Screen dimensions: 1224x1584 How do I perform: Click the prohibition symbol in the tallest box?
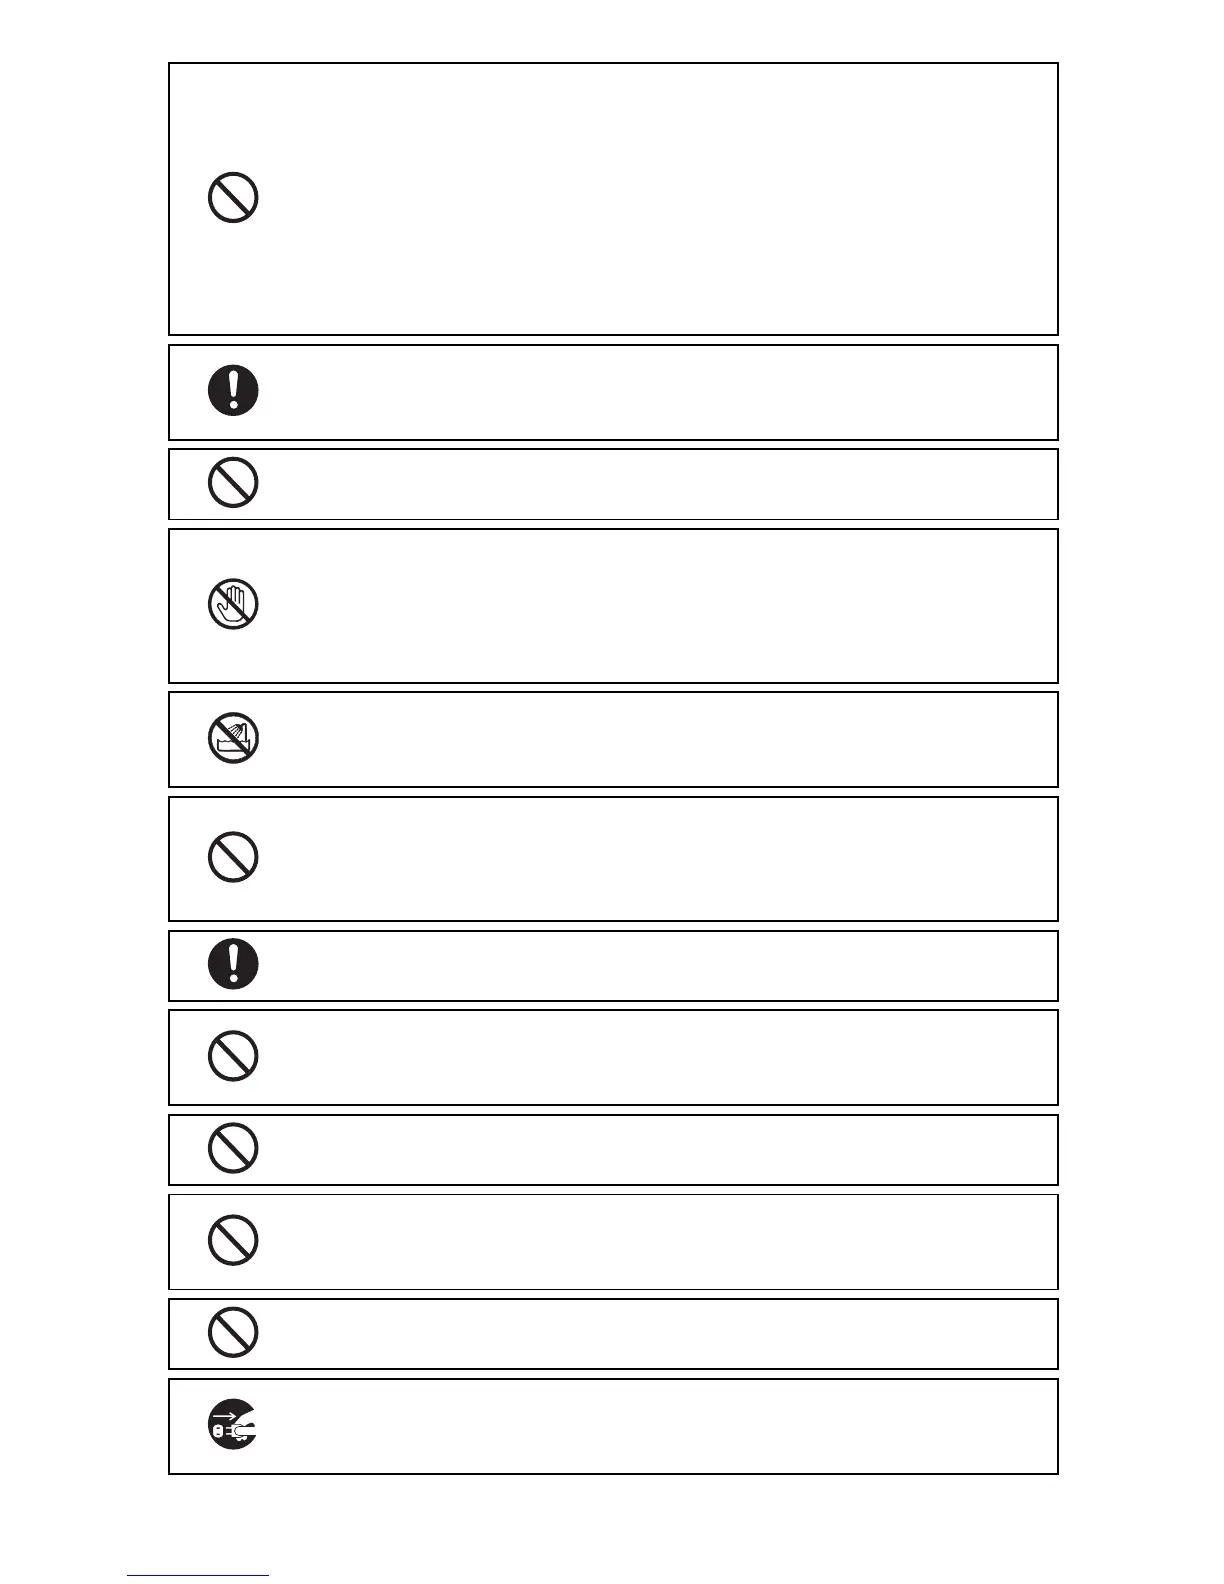[x=233, y=197]
